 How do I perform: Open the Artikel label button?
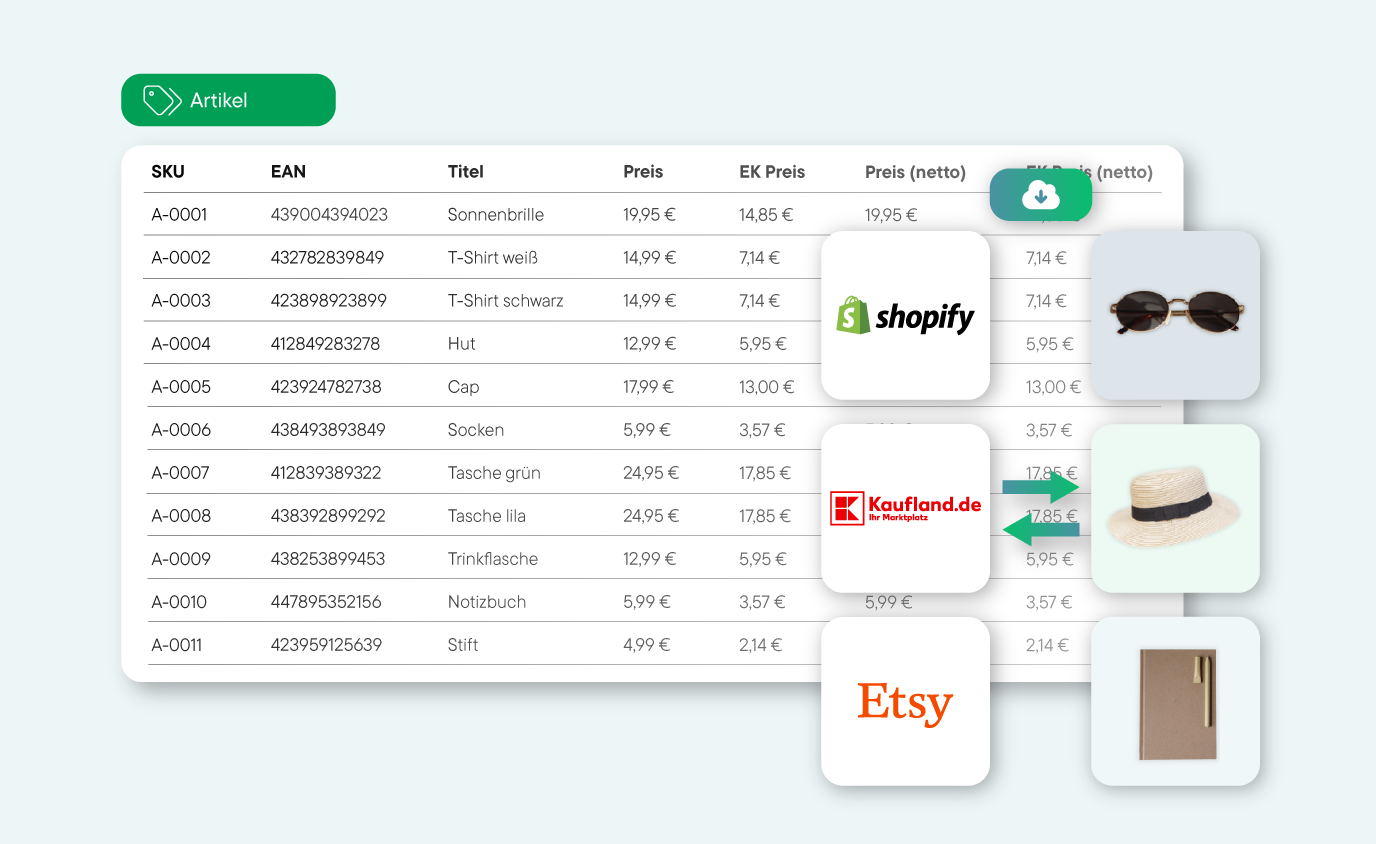click(228, 100)
